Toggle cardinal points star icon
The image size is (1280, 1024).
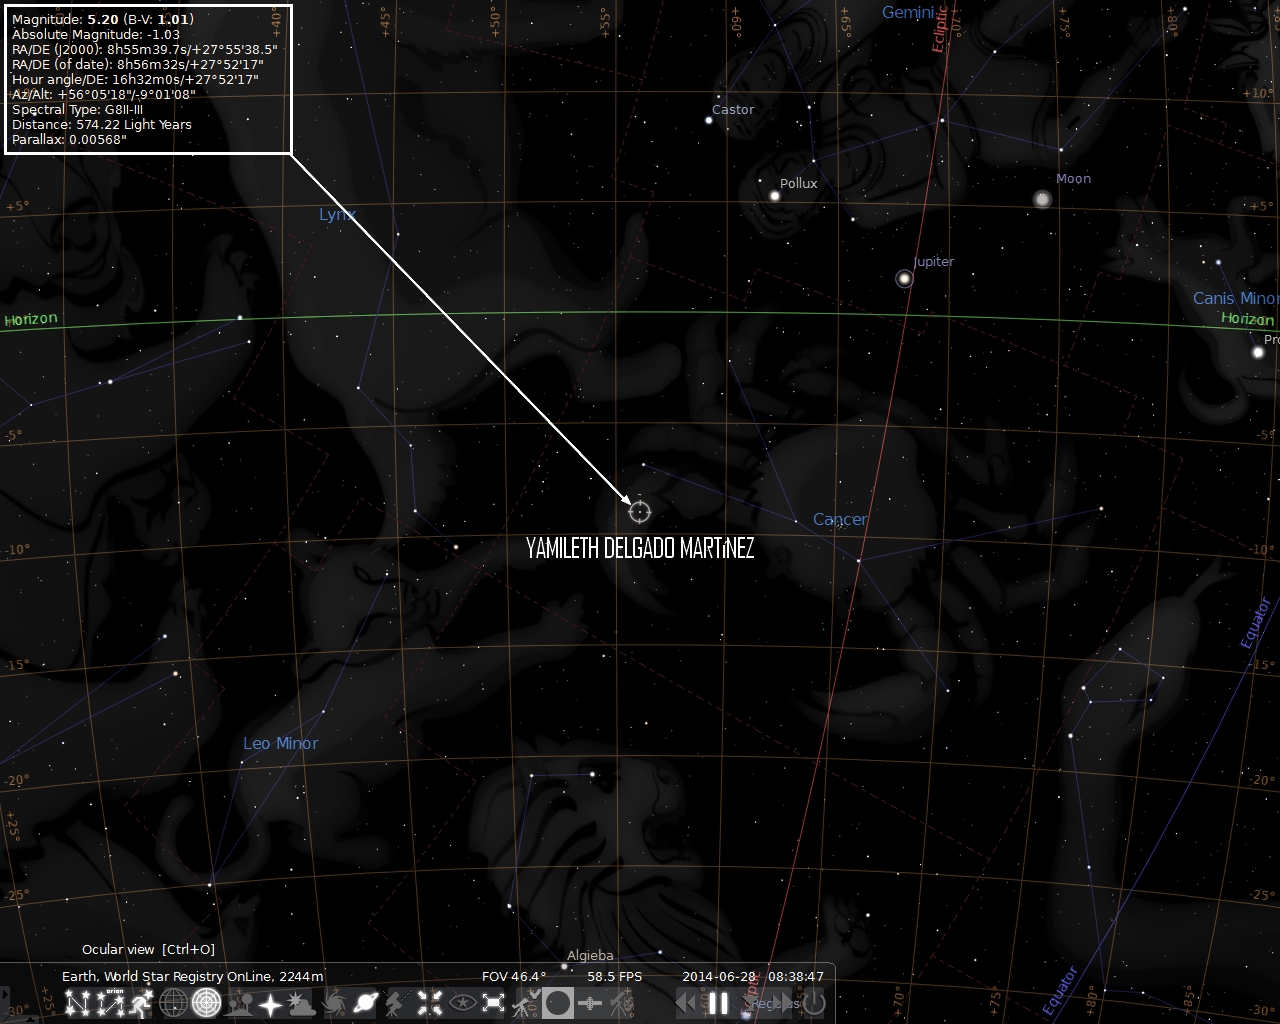click(x=271, y=1002)
